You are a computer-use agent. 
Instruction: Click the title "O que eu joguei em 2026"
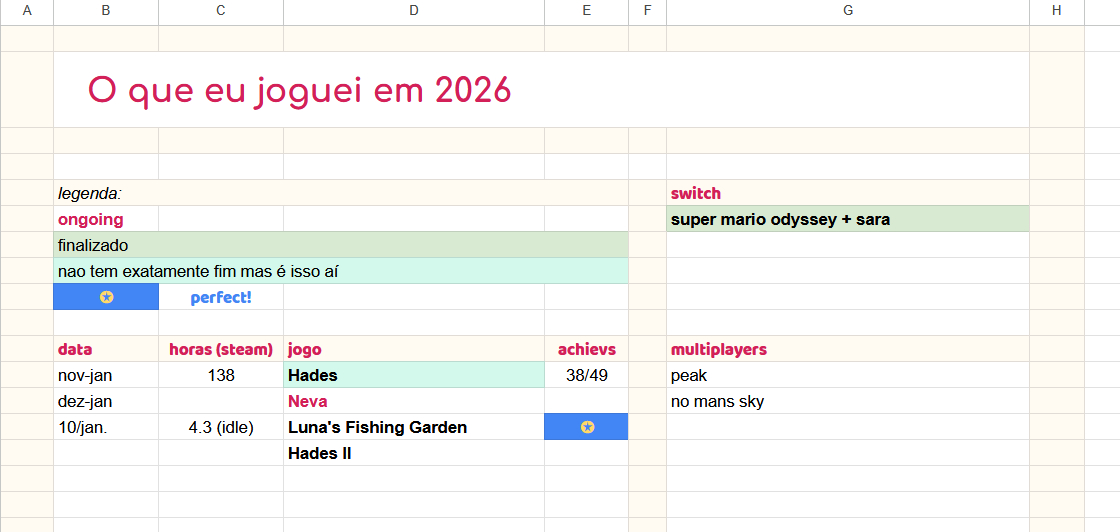299,90
